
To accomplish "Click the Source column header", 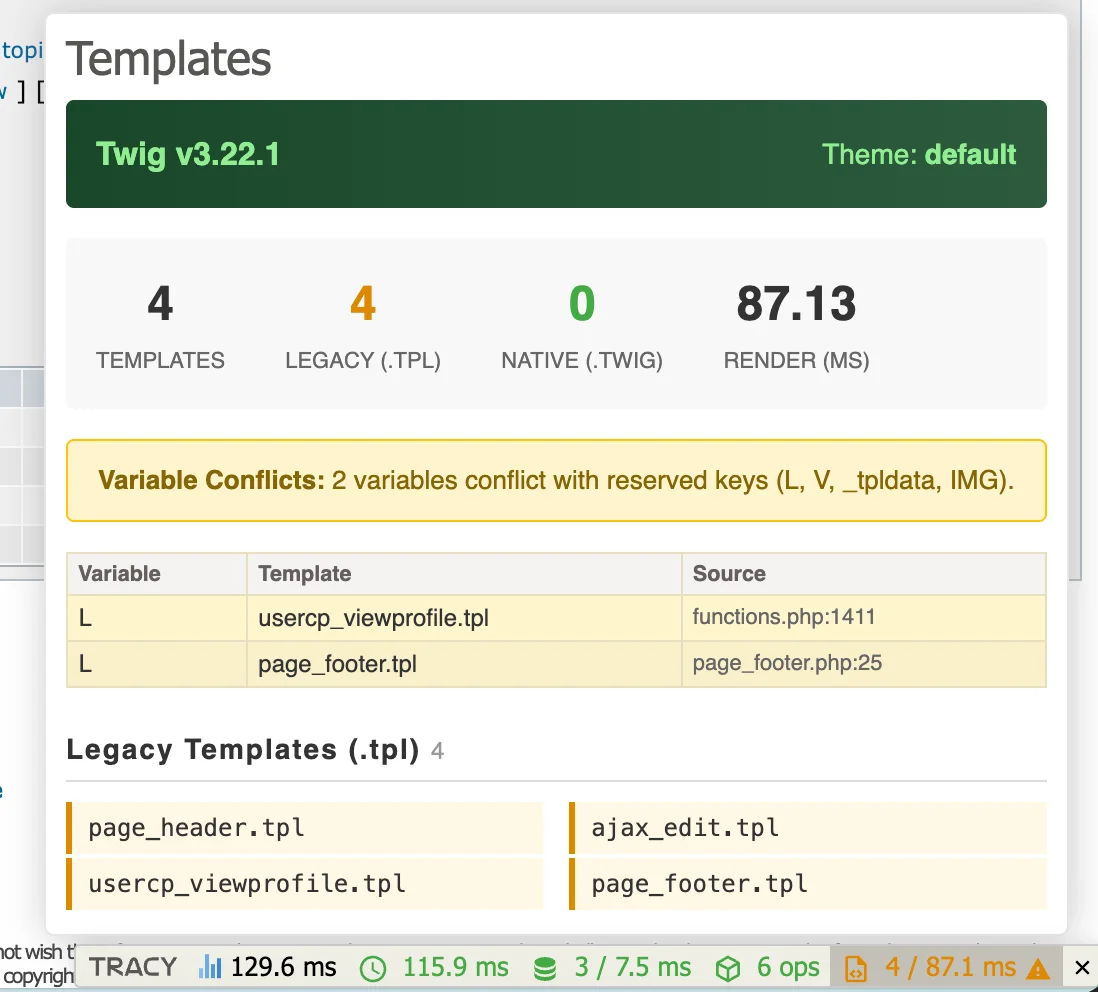I will [x=864, y=573].
